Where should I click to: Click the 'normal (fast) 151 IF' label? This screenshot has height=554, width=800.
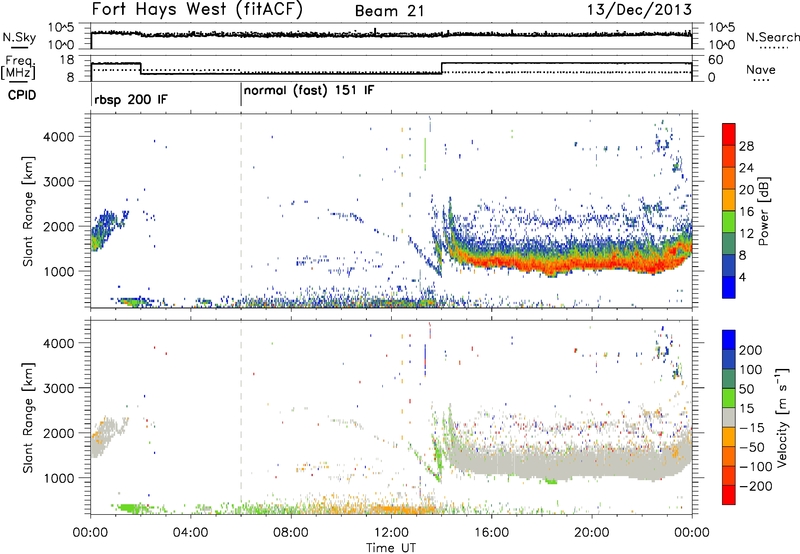(309, 91)
